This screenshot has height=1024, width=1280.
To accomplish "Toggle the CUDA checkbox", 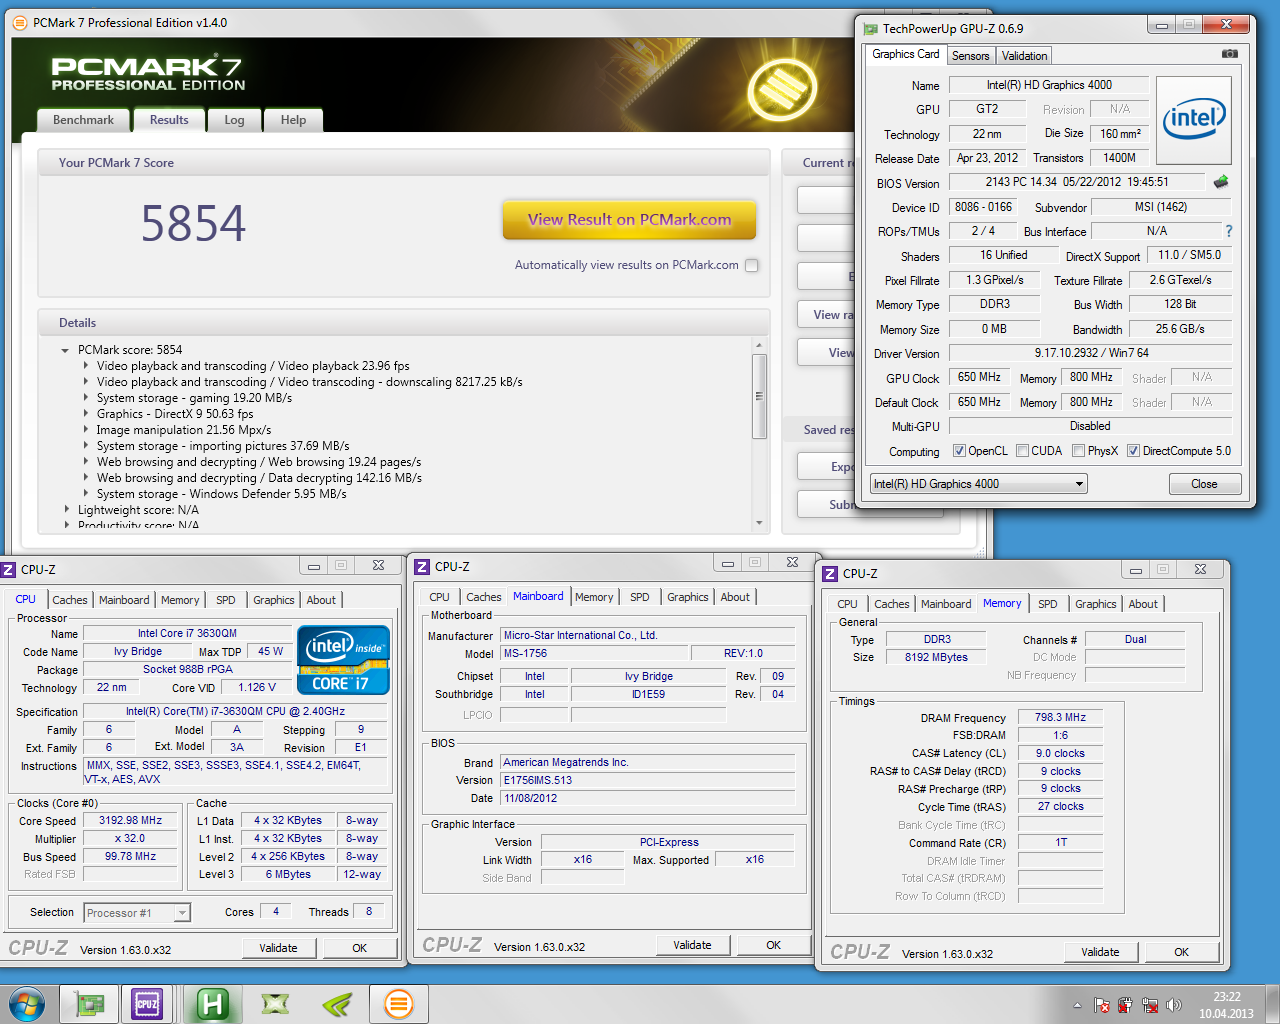I will (x=1023, y=451).
